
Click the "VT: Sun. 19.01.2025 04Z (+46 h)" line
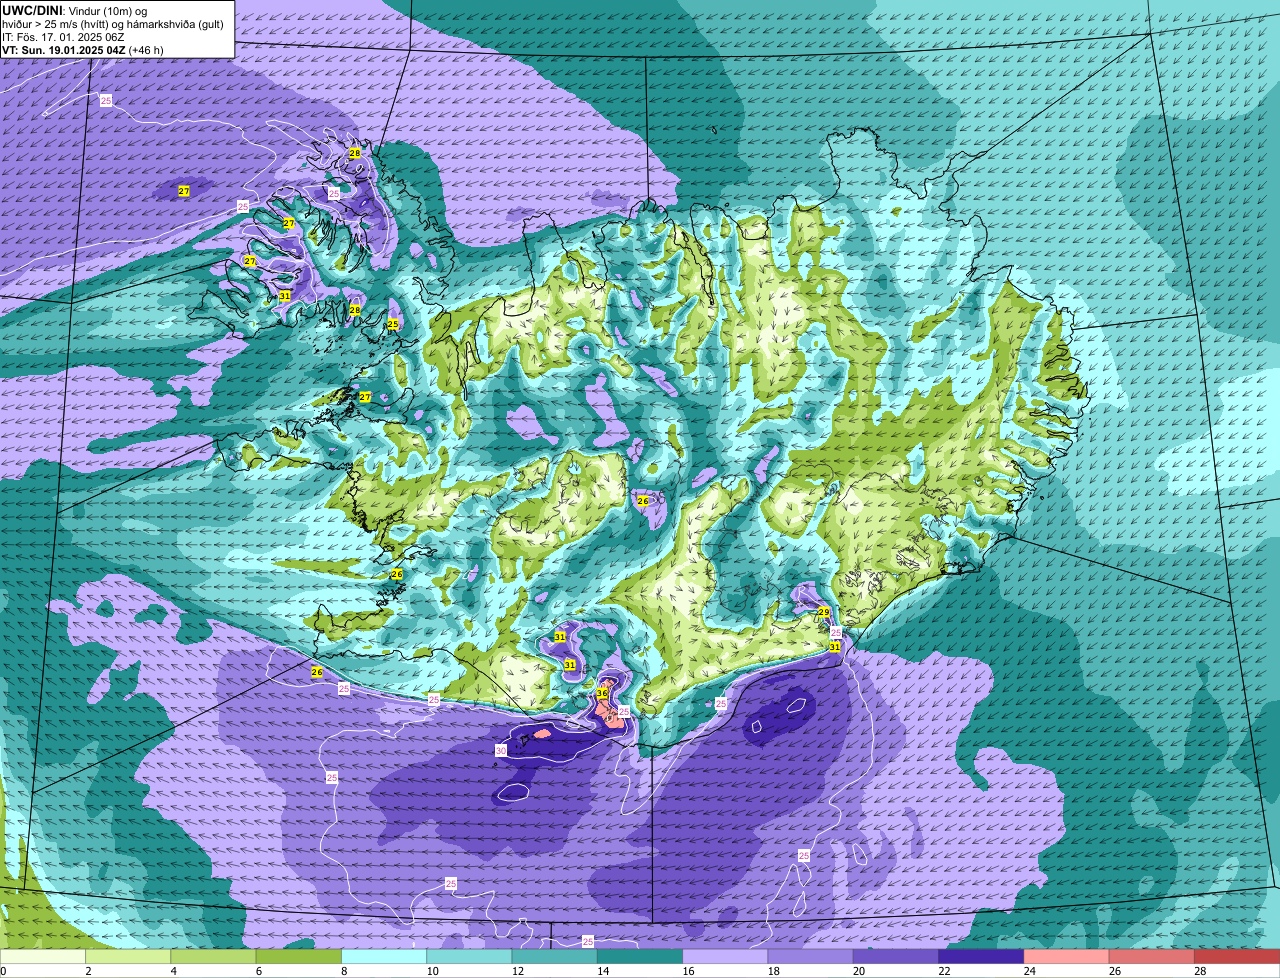click(x=83, y=49)
